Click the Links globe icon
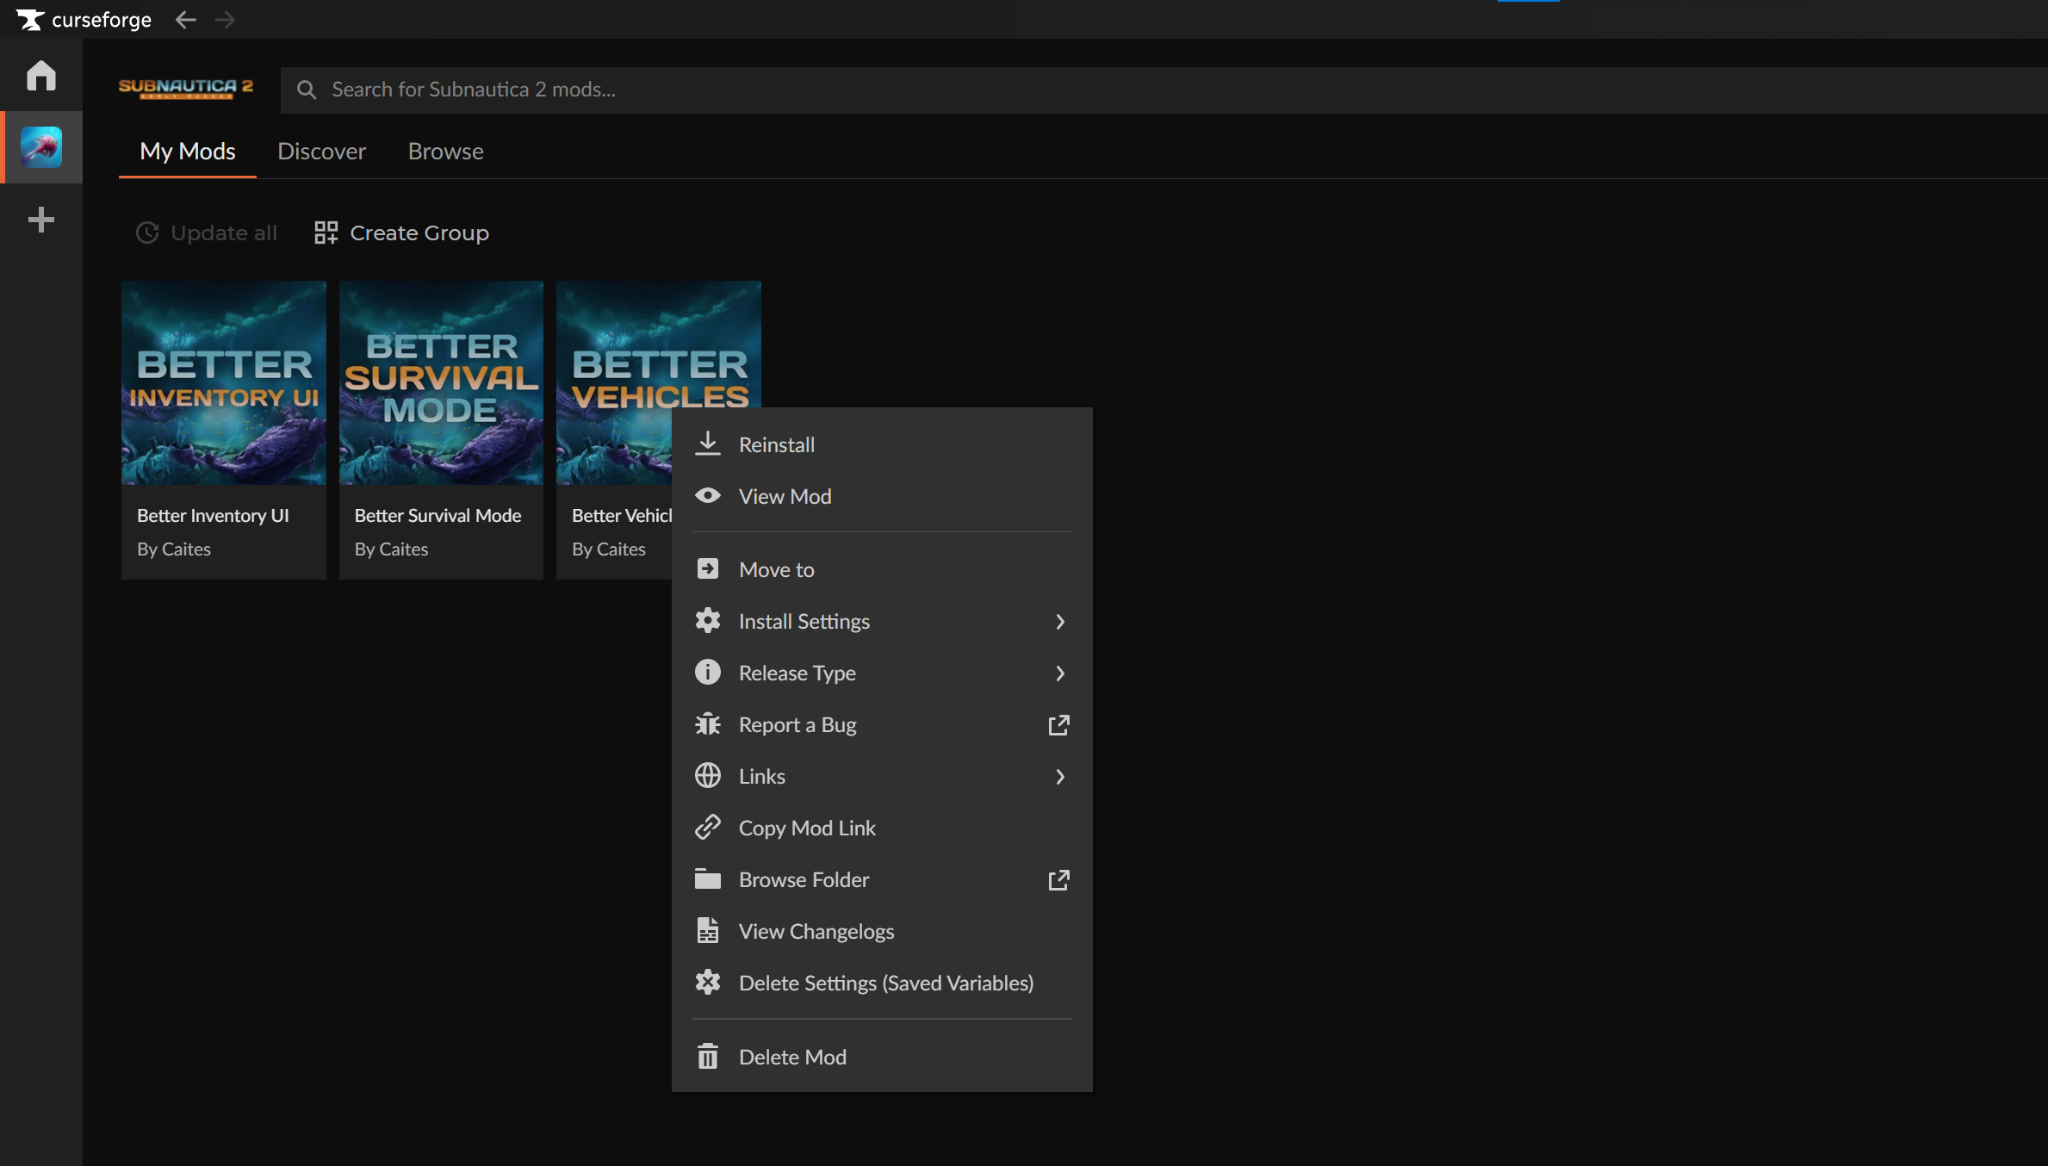The height and width of the screenshot is (1166, 2048). click(x=708, y=776)
